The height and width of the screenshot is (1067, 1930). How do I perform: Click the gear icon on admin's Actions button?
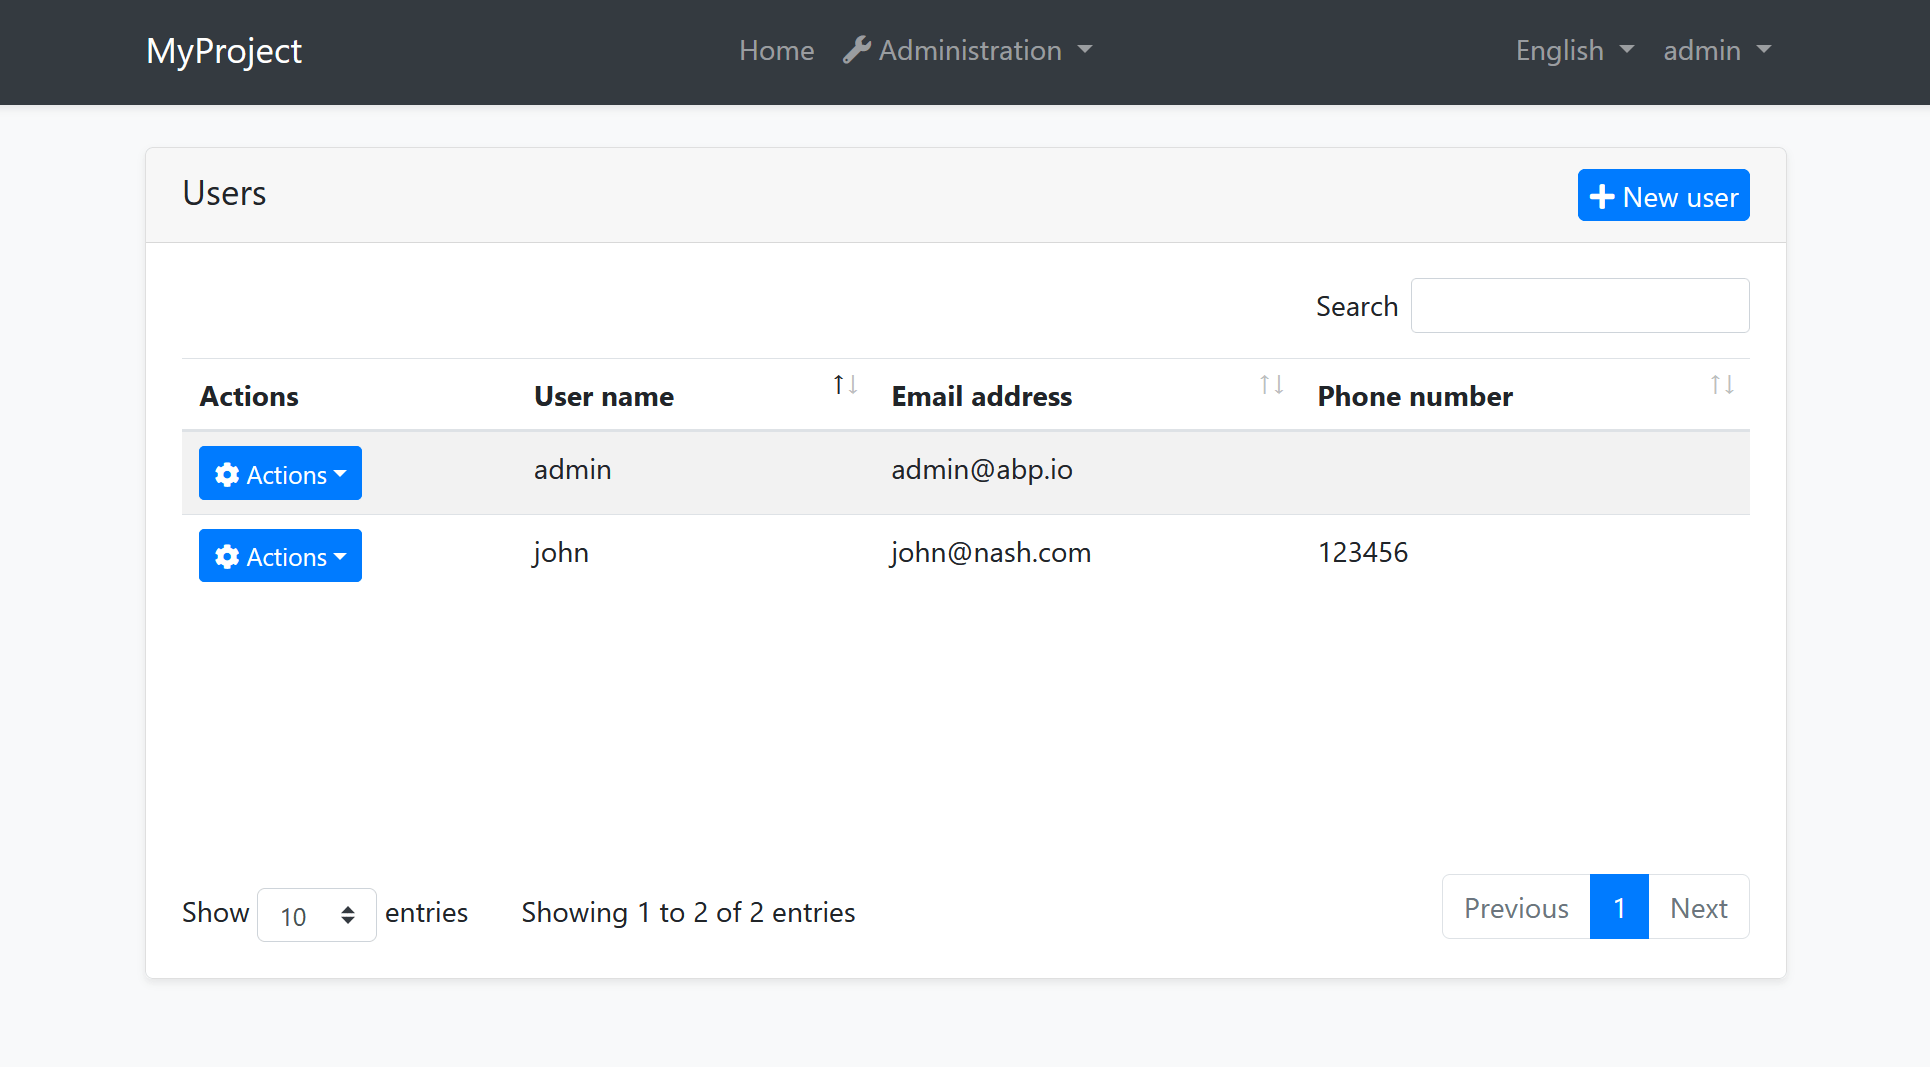226,473
